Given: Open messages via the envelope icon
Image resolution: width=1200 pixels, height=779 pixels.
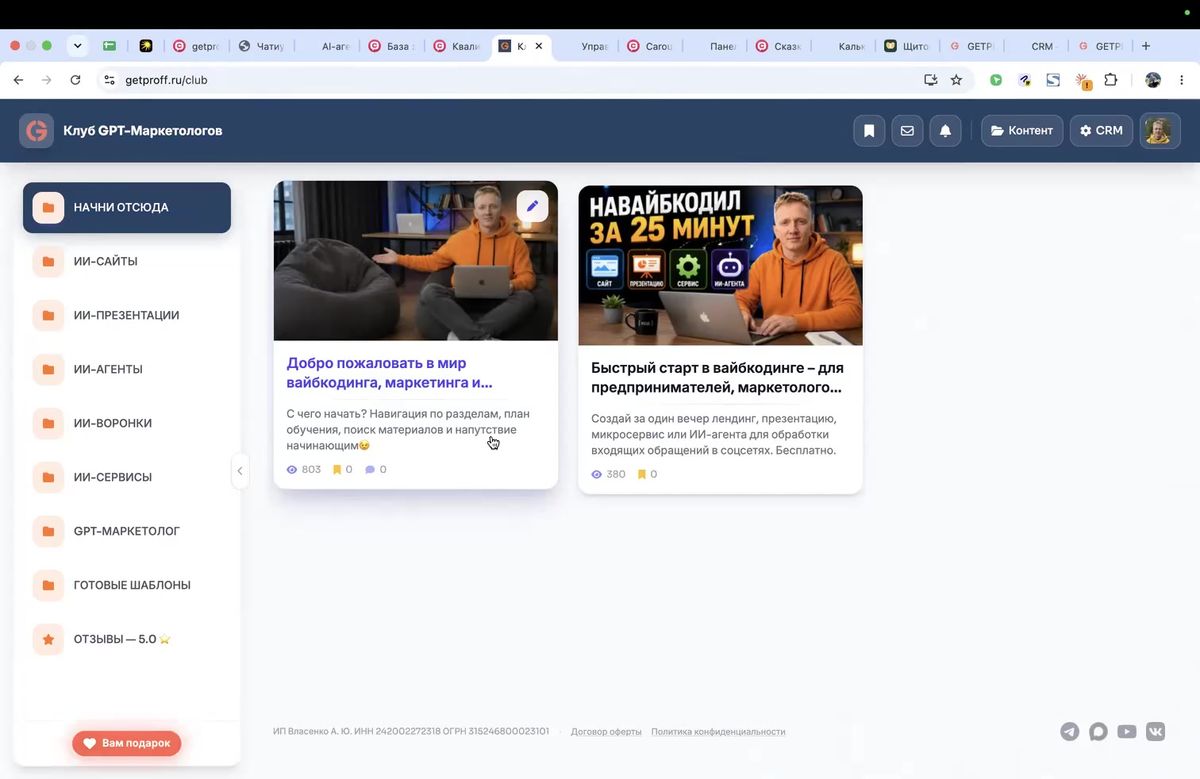Looking at the screenshot, I should 907,131.
